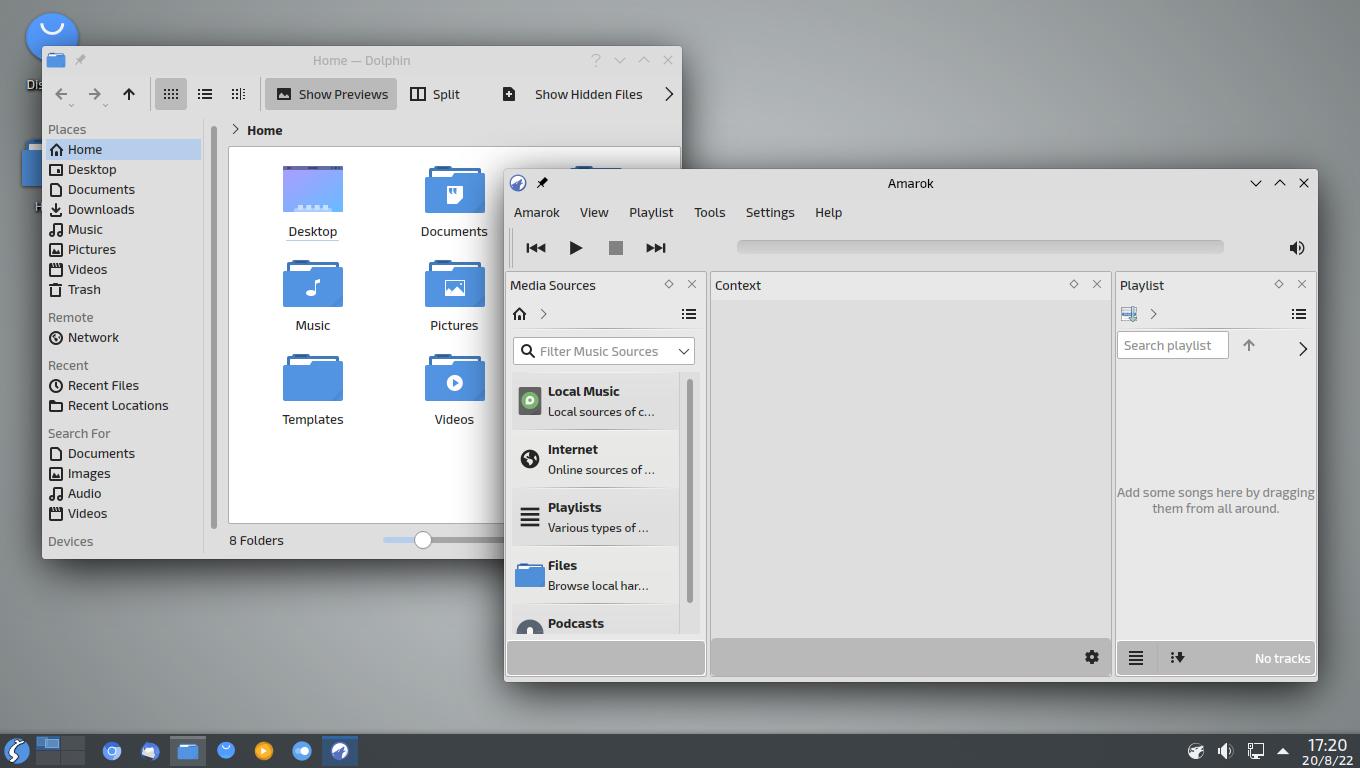Open the View menu in Amarok
The height and width of the screenshot is (768, 1360).
594,212
